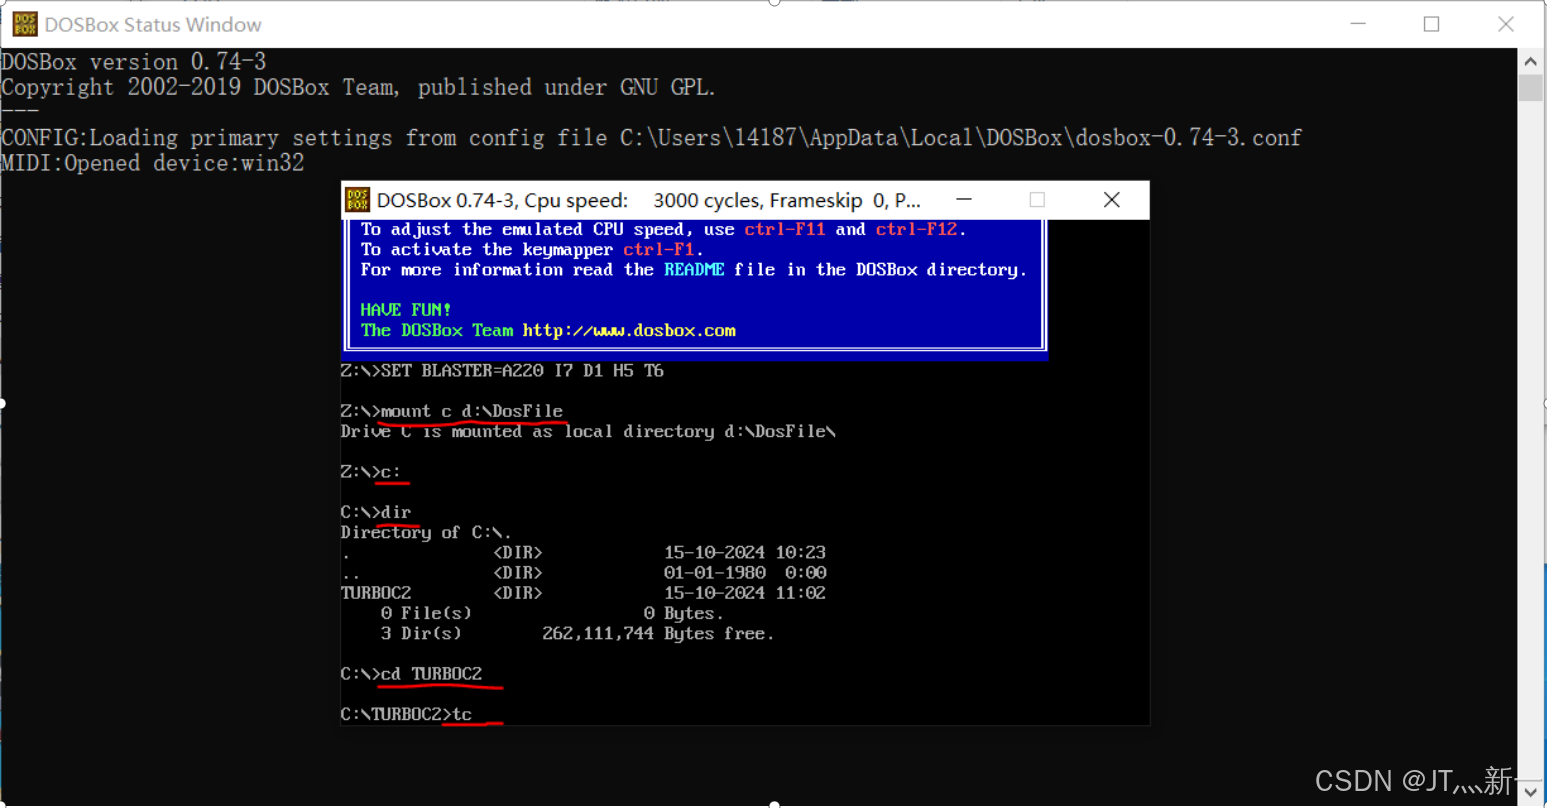The height and width of the screenshot is (808, 1547).
Task: Click the 'cd TURBOC2' command
Action: click(431, 674)
